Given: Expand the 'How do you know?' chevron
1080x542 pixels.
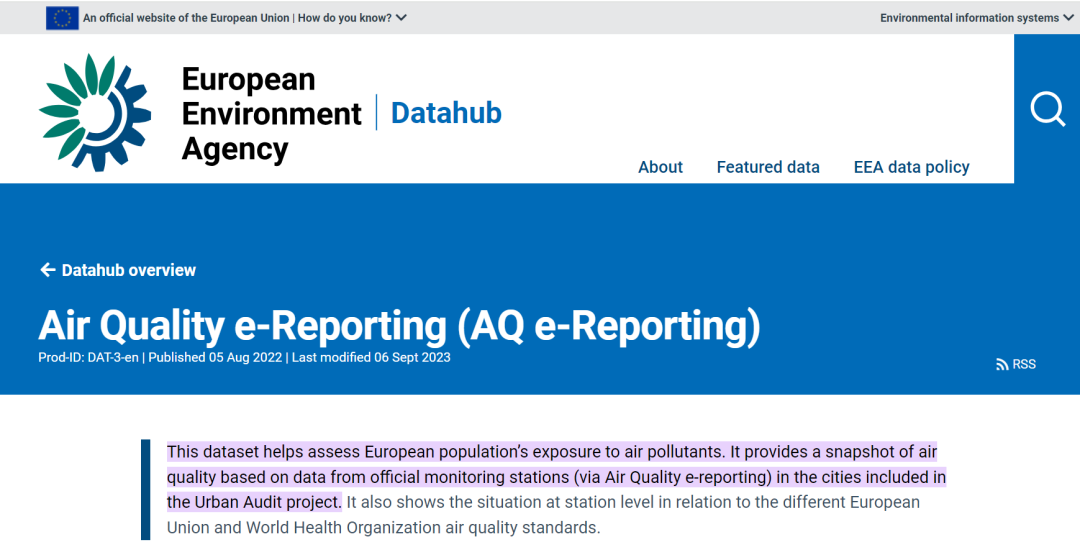Looking at the screenshot, I should point(402,18).
